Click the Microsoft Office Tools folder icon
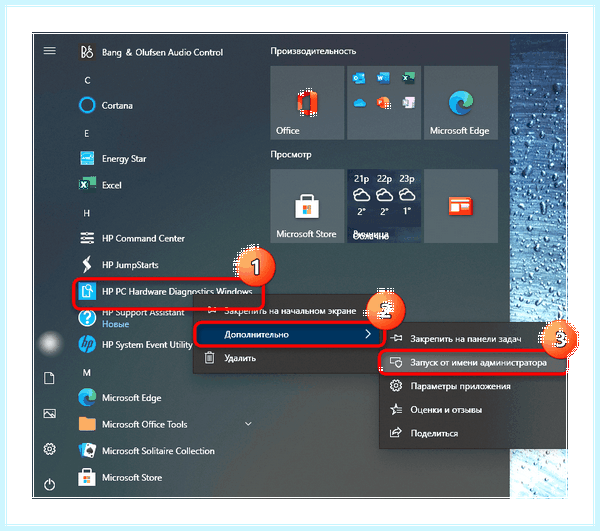The height and width of the screenshot is (531, 600). click(87, 424)
